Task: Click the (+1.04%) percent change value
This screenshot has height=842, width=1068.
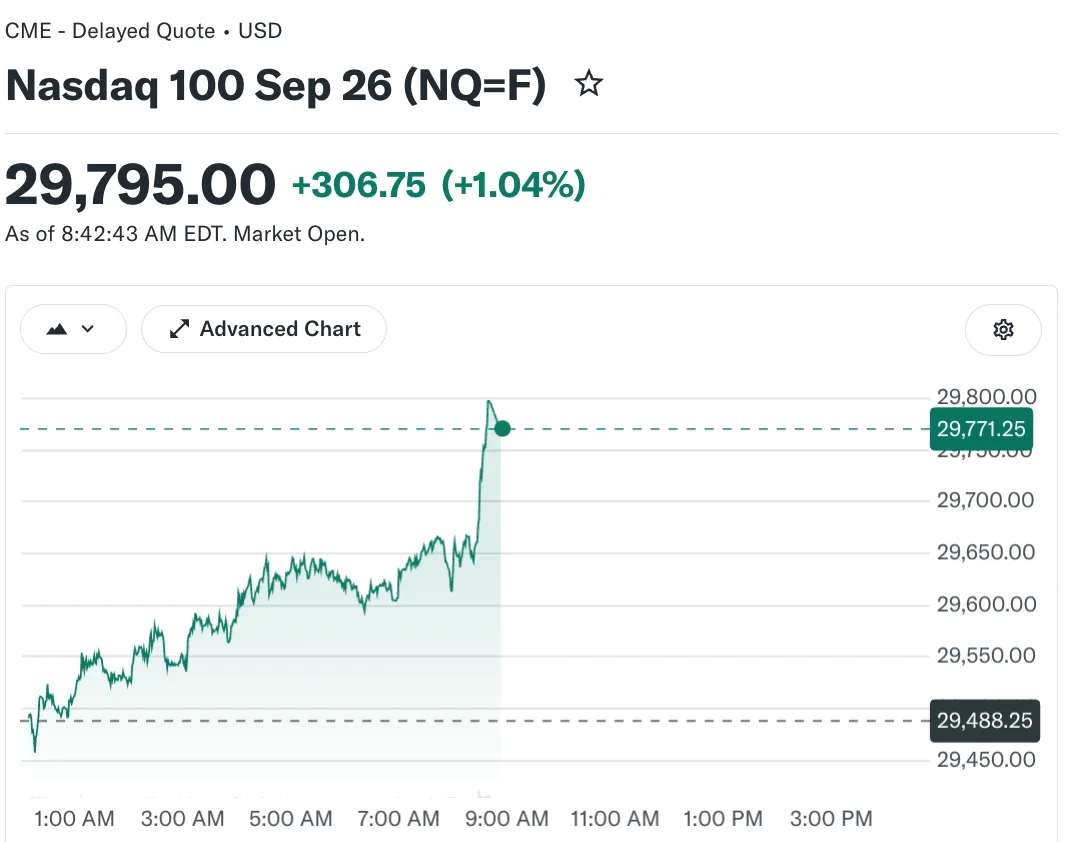Action: (514, 185)
